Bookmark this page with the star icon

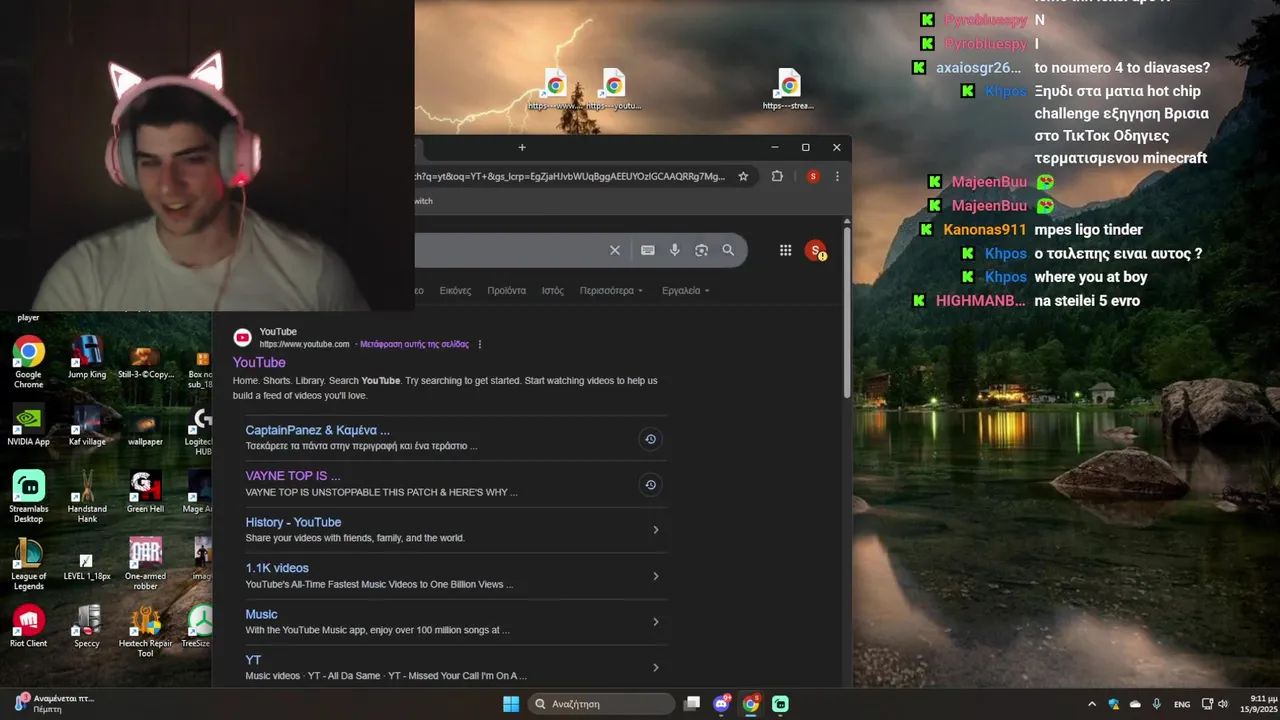coord(743,176)
